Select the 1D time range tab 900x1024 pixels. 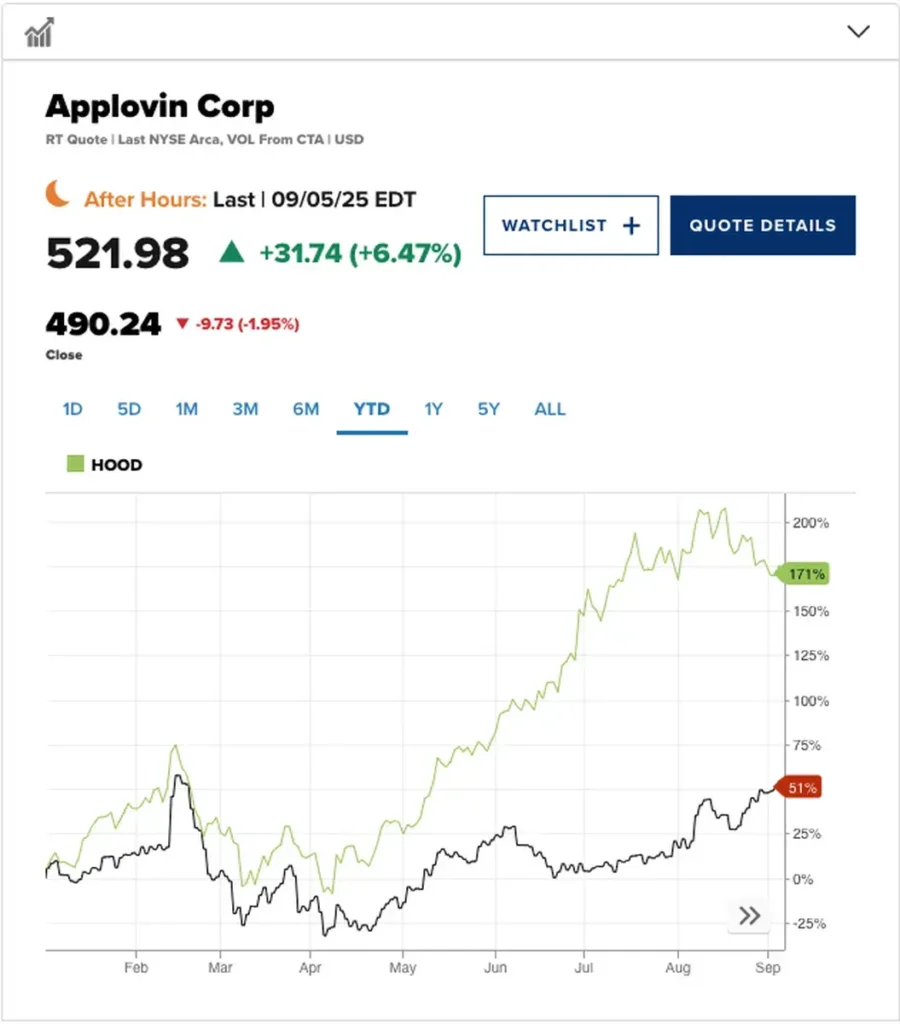(x=73, y=409)
